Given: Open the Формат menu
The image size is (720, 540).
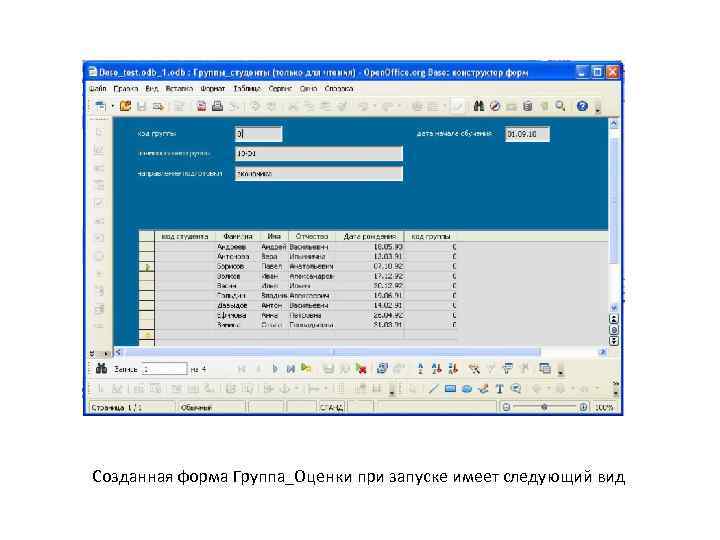Looking at the screenshot, I should click(x=213, y=88).
